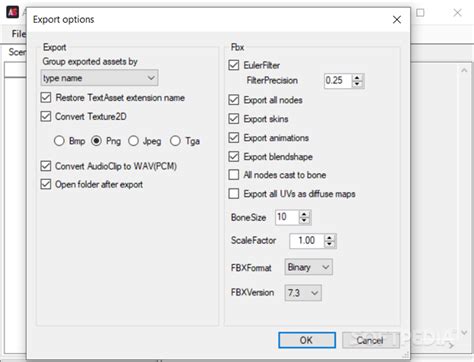The width and height of the screenshot is (474, 362).
Task: Increase FilterPrecision with up arrow
Action: coord(357,78)
